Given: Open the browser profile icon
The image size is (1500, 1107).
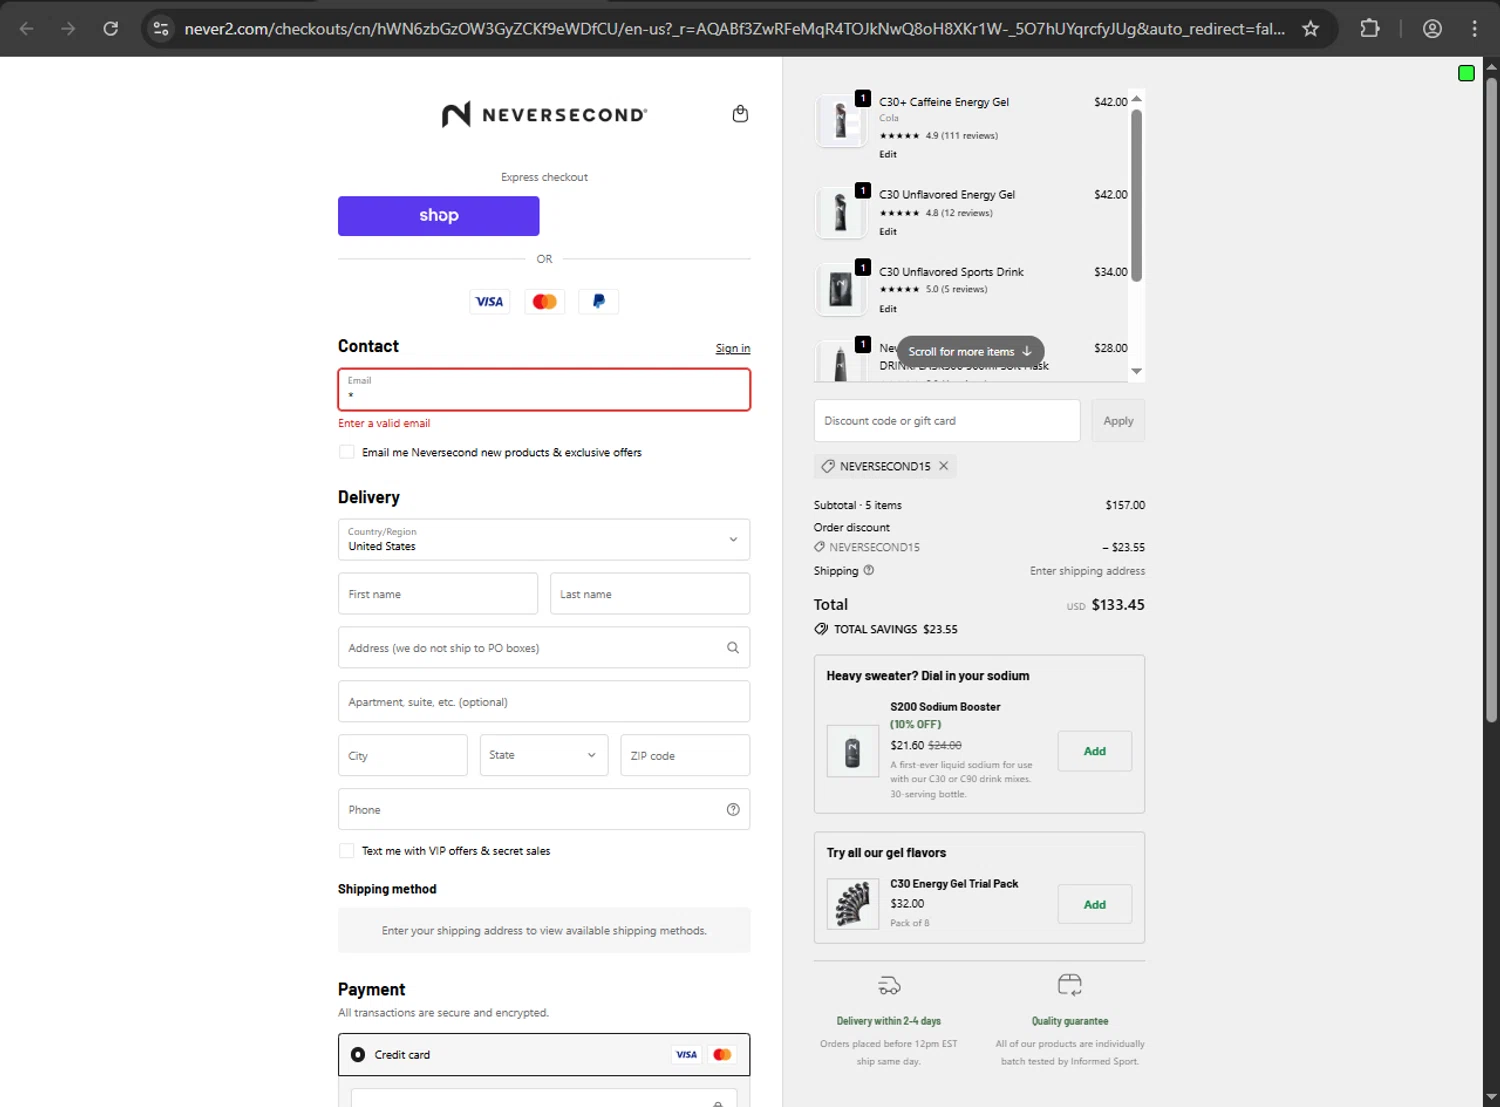Looking at the screenshot, I should point(1432,29).
